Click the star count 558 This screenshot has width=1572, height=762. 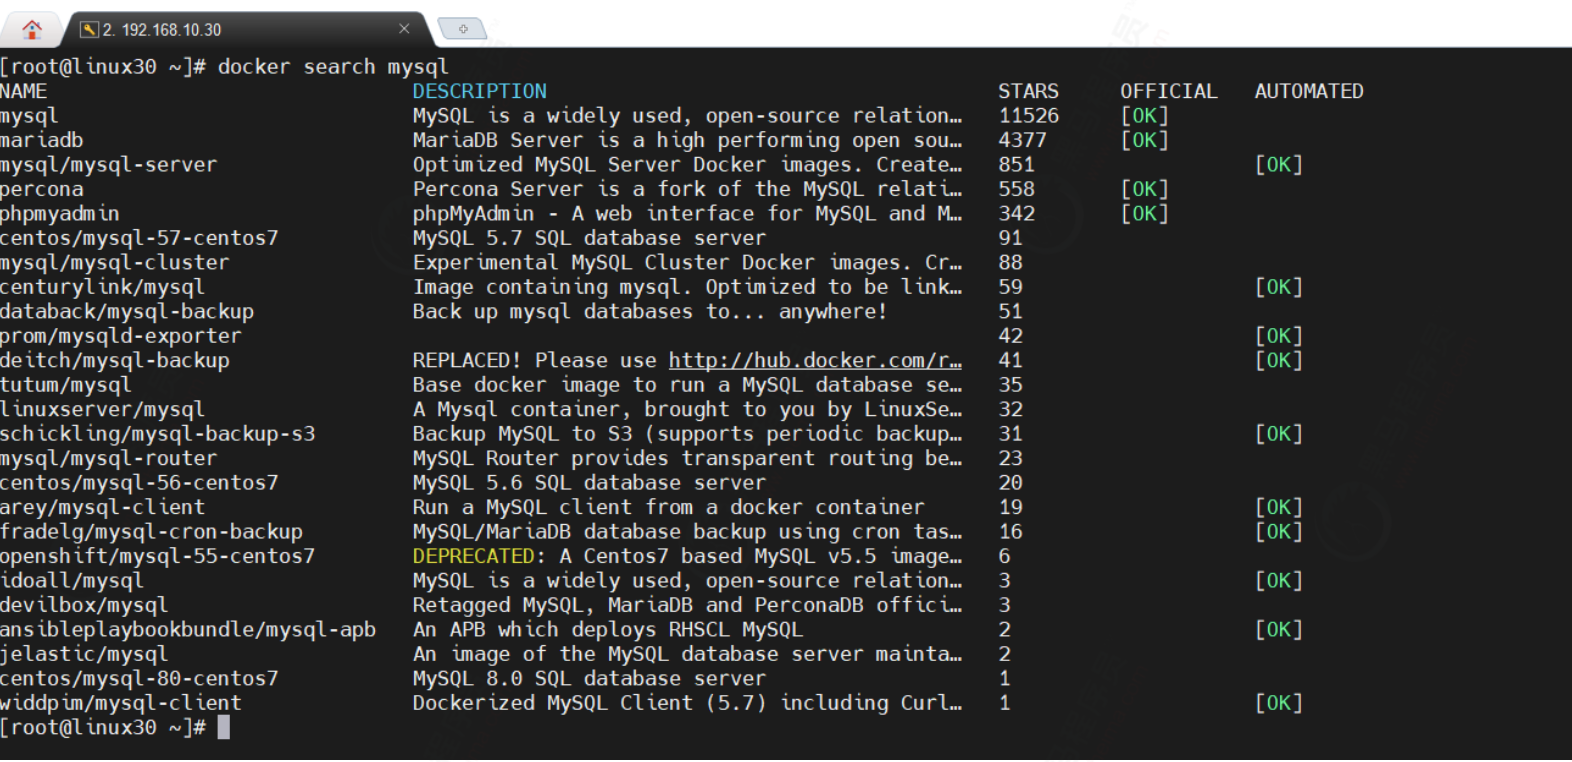pyautogui.click(x=1017, y=189)
